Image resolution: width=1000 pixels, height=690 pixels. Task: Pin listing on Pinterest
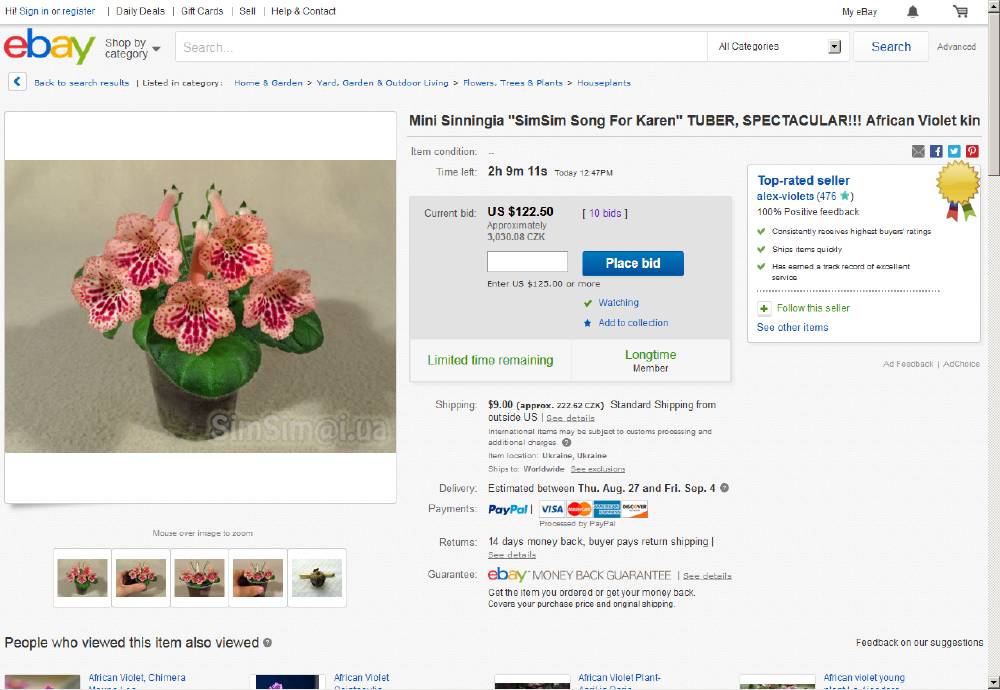point(972,151)
